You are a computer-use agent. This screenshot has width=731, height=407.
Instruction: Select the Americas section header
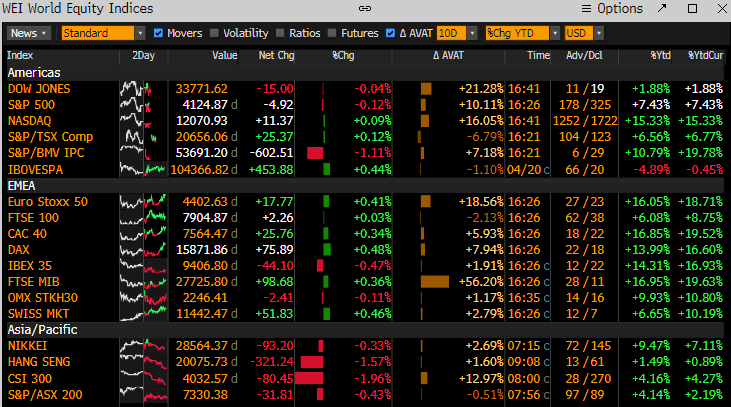34,73
